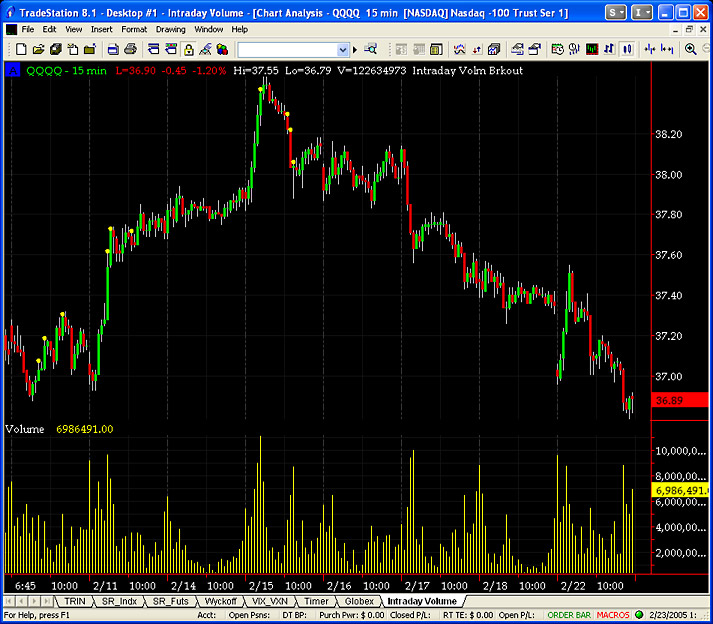Open the View menu
The width and height of the screenshot is (713, 624).
[x=74, y=30]
